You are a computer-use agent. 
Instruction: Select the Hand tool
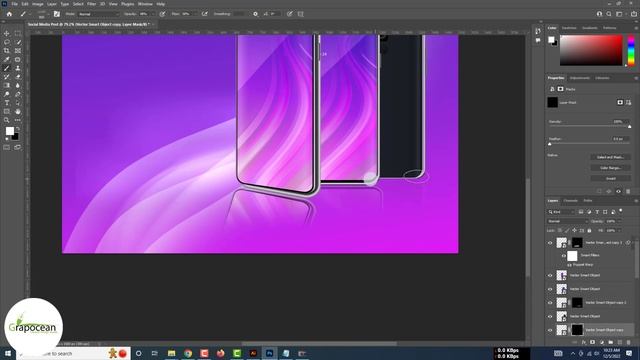(18, 111)
